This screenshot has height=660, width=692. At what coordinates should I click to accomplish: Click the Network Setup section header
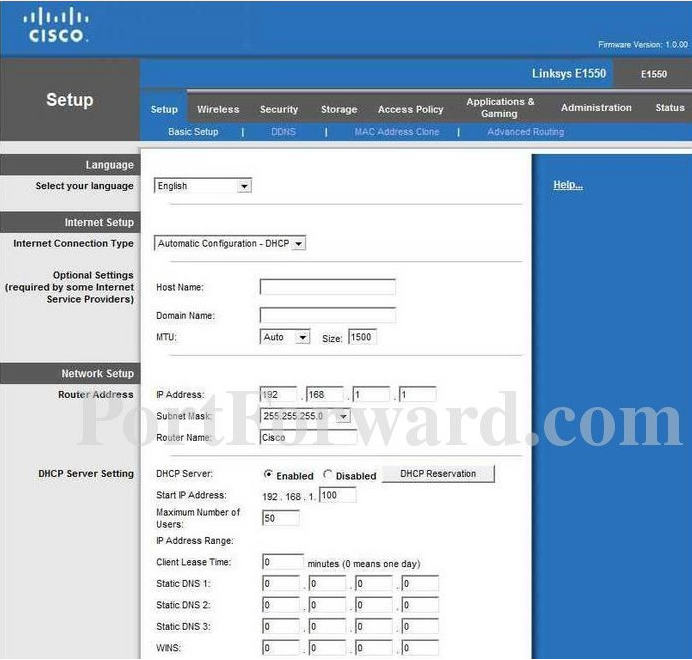click(70, 373)
